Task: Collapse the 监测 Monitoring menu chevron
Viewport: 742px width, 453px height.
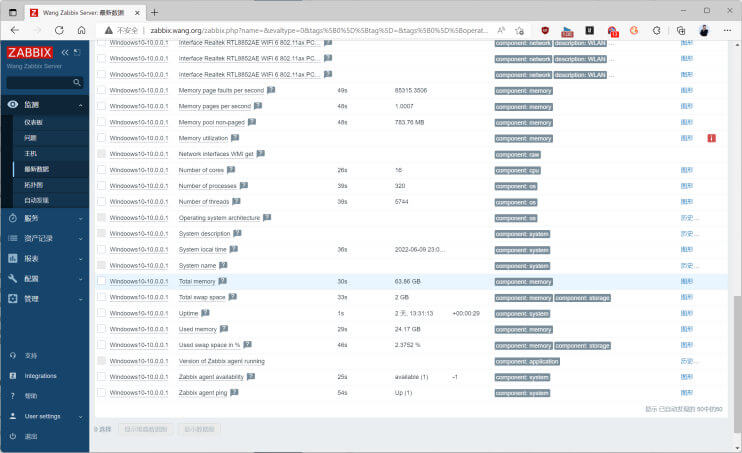Action: click(x=80, y=105)
